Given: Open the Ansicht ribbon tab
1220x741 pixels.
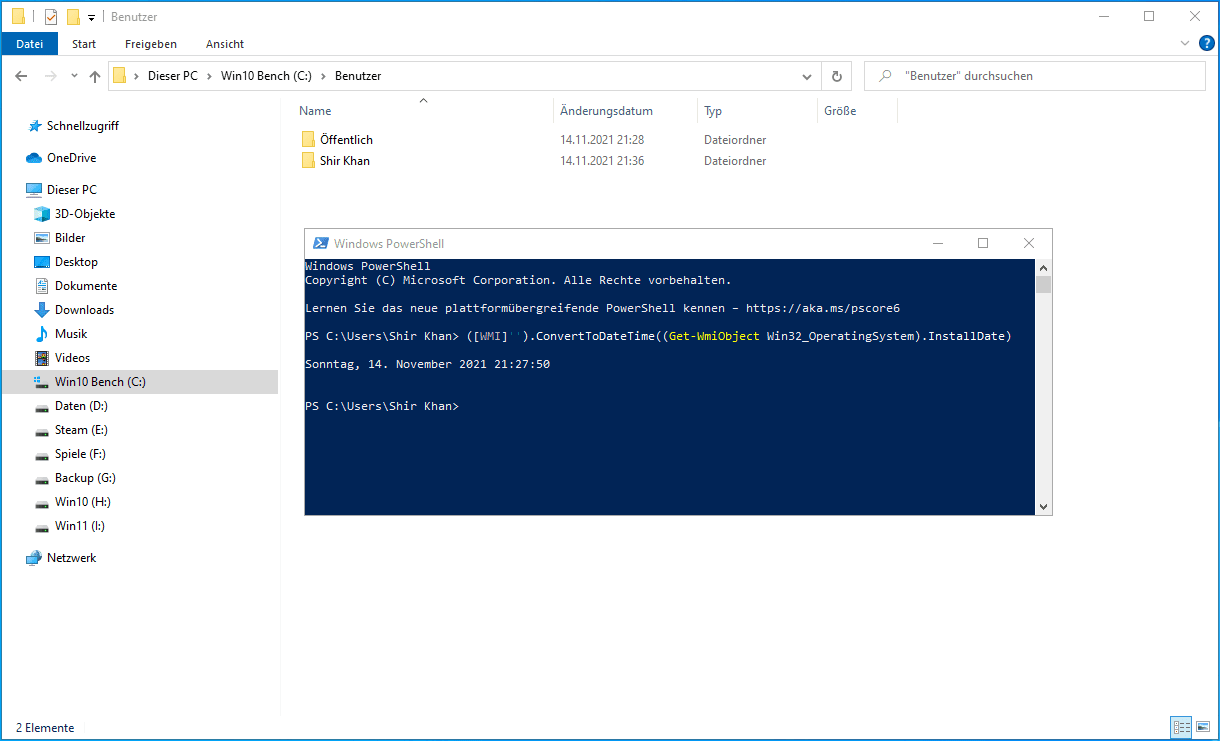Looking at the screenshot, I should pyautogui.click(x=225, y=44).
